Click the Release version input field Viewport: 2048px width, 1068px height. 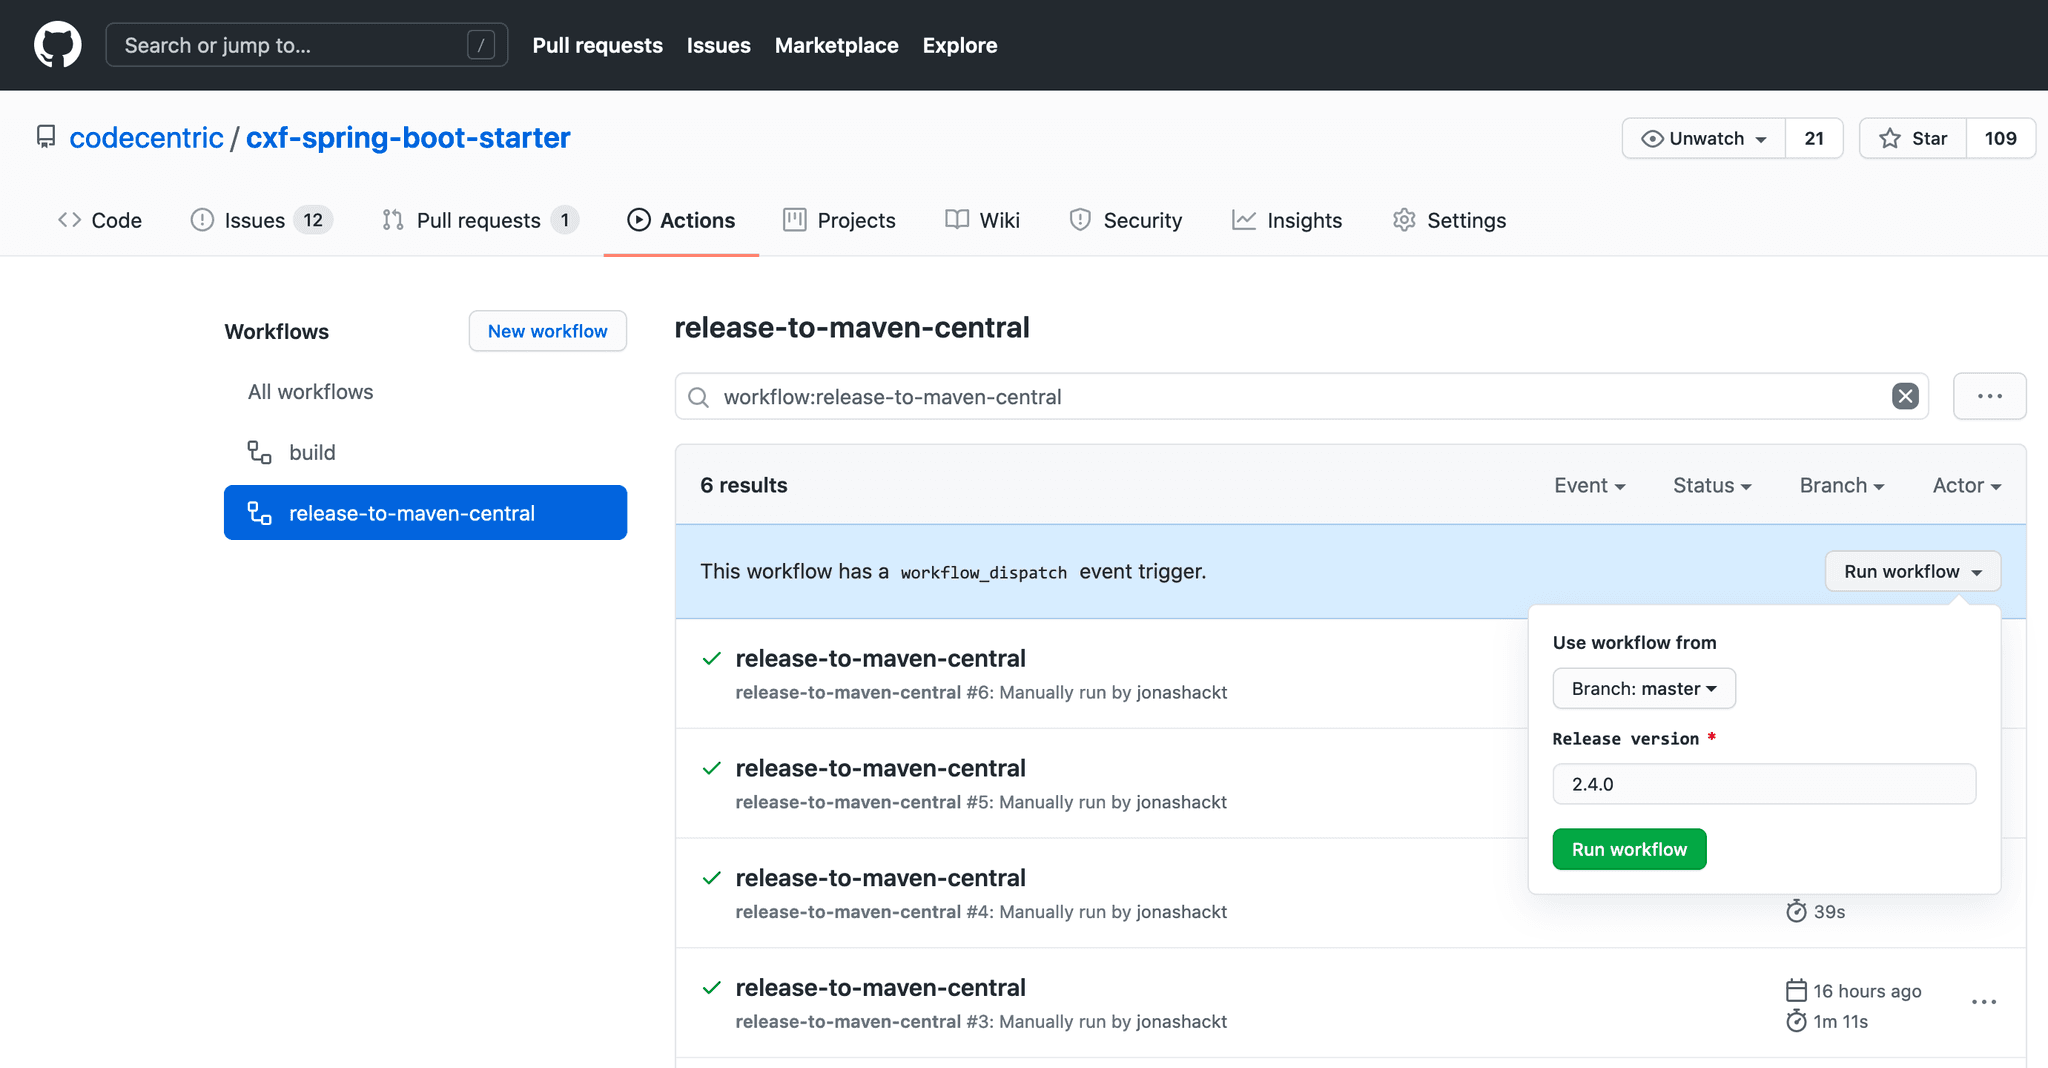(1763, 784)
